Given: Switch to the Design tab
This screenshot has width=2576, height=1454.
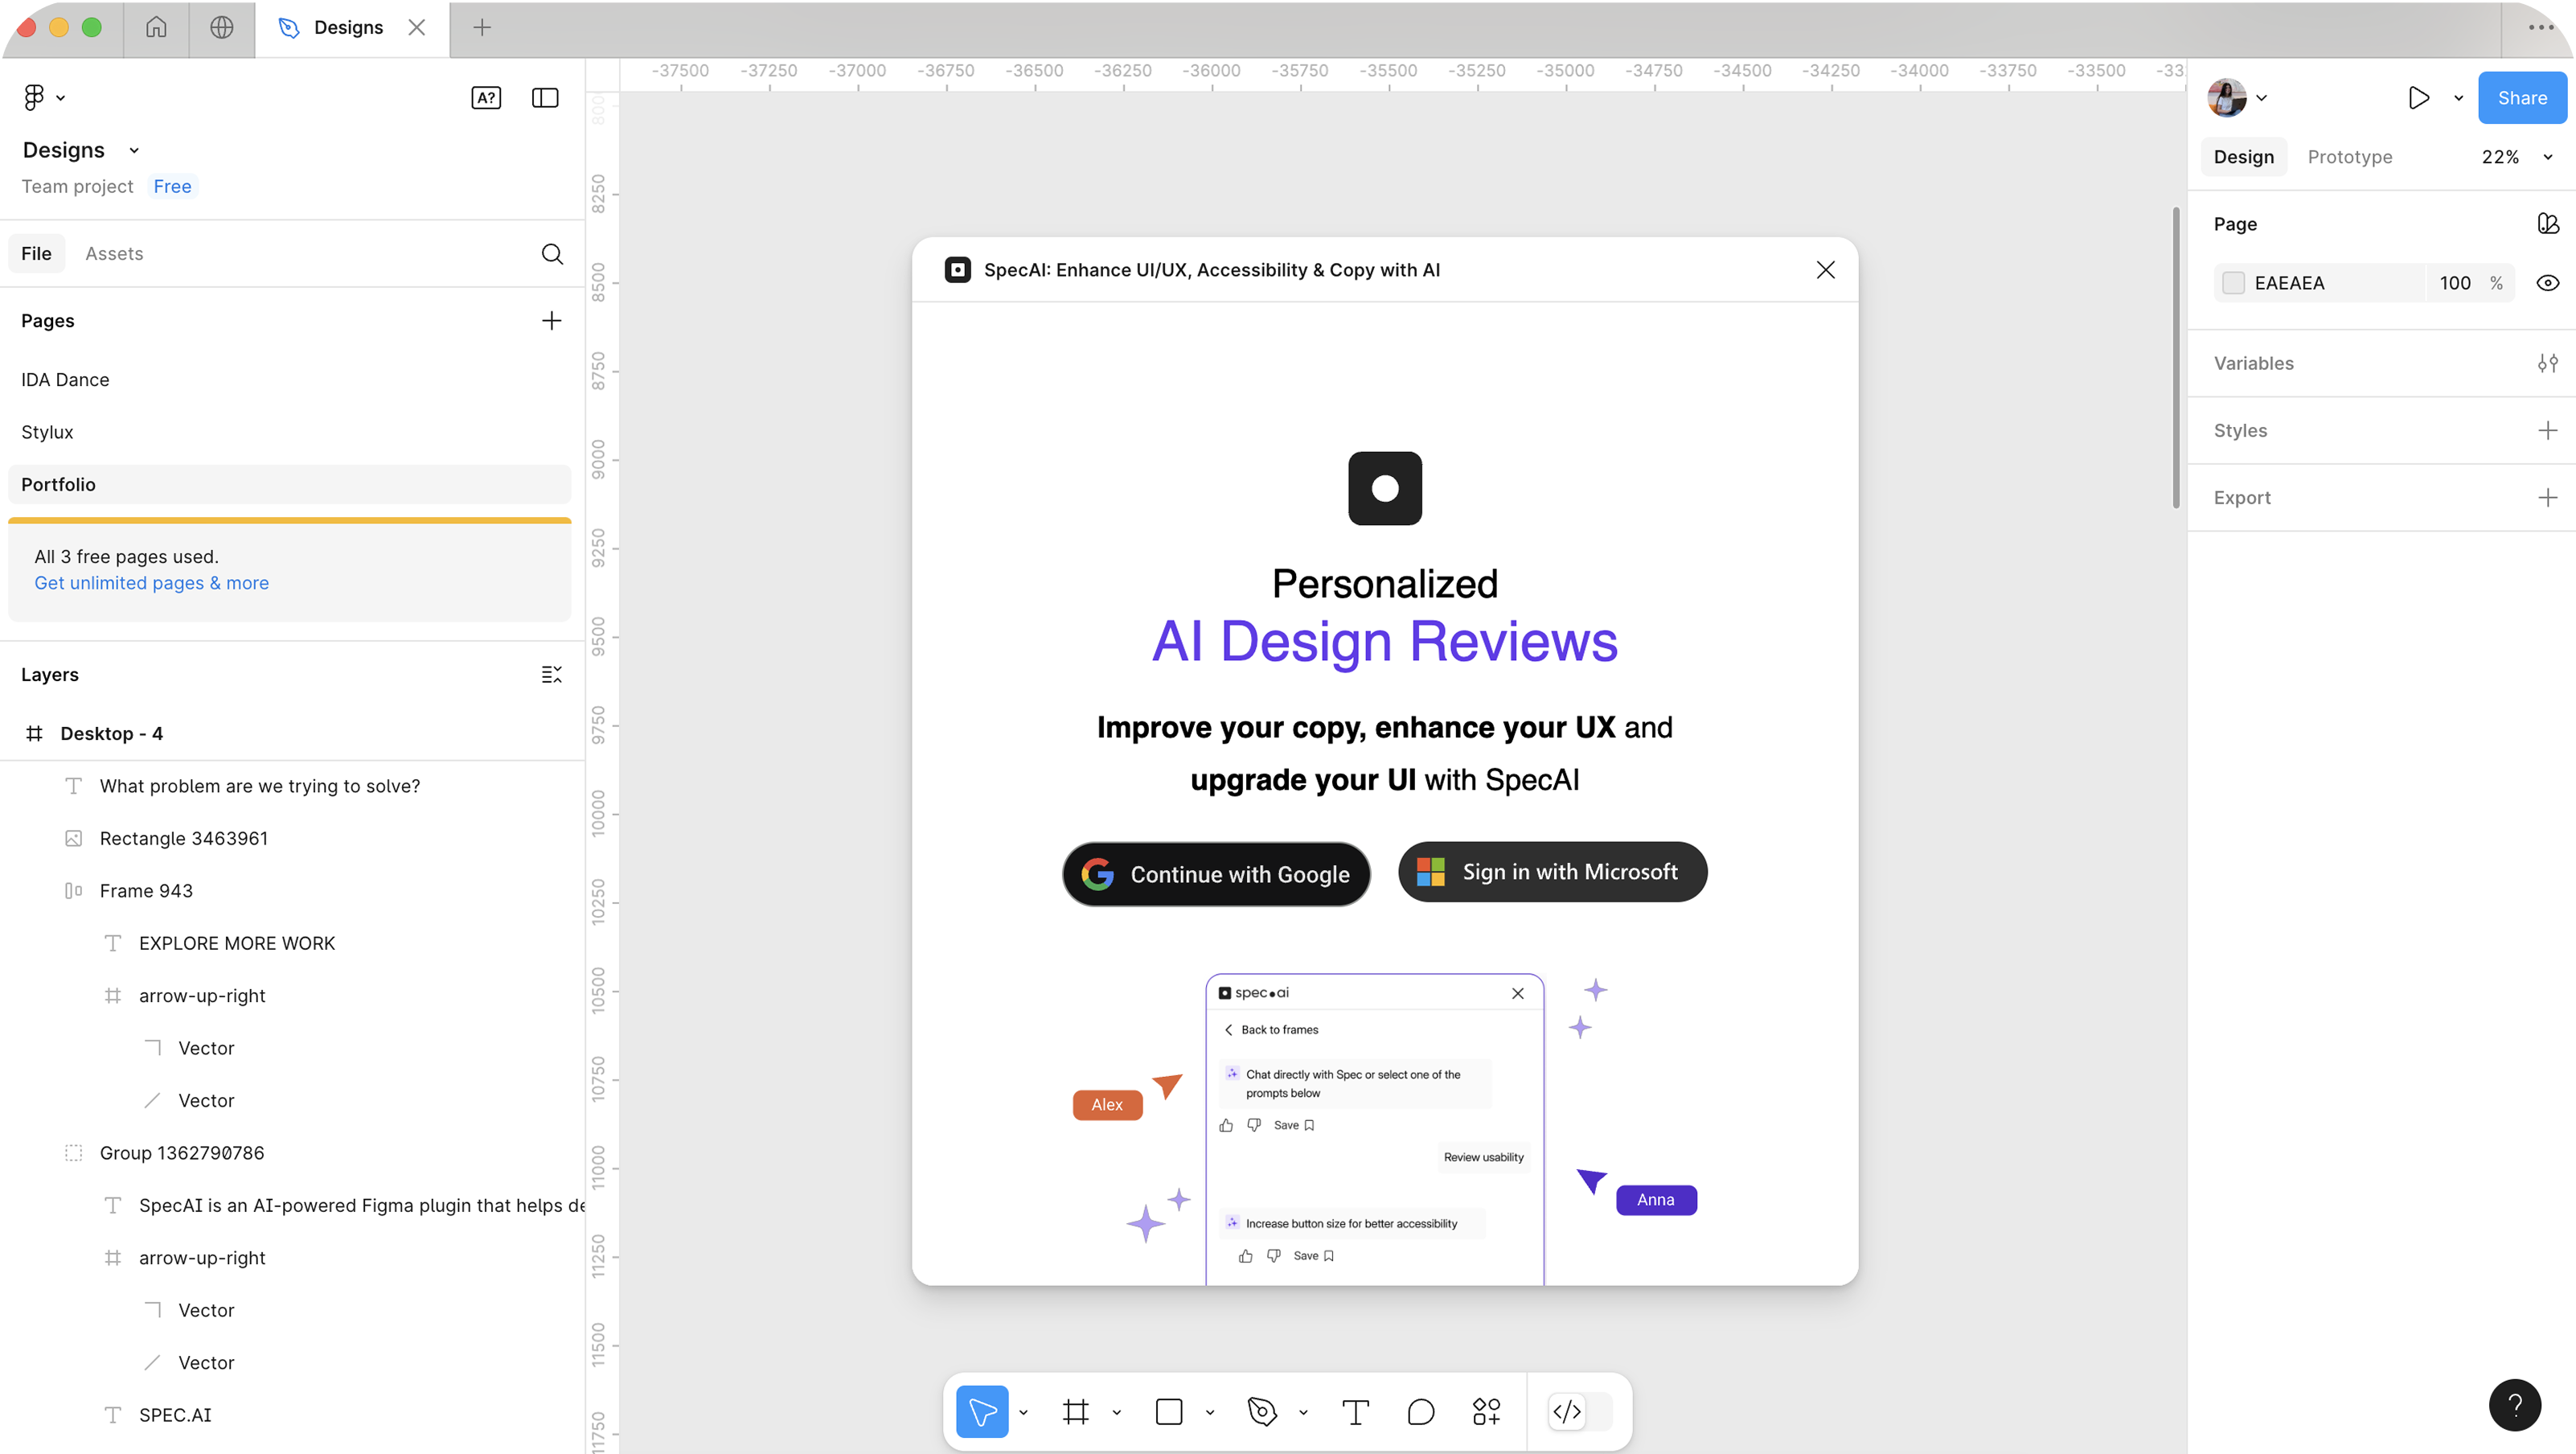Looking at the screenshot, I should click(x=2243, y=157).
